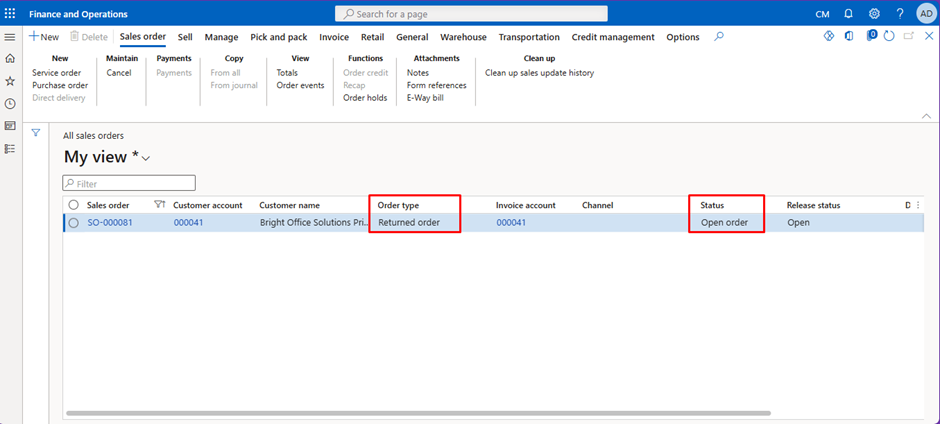
Task: Open the AD user account avatar
Action: pos(926,14)
